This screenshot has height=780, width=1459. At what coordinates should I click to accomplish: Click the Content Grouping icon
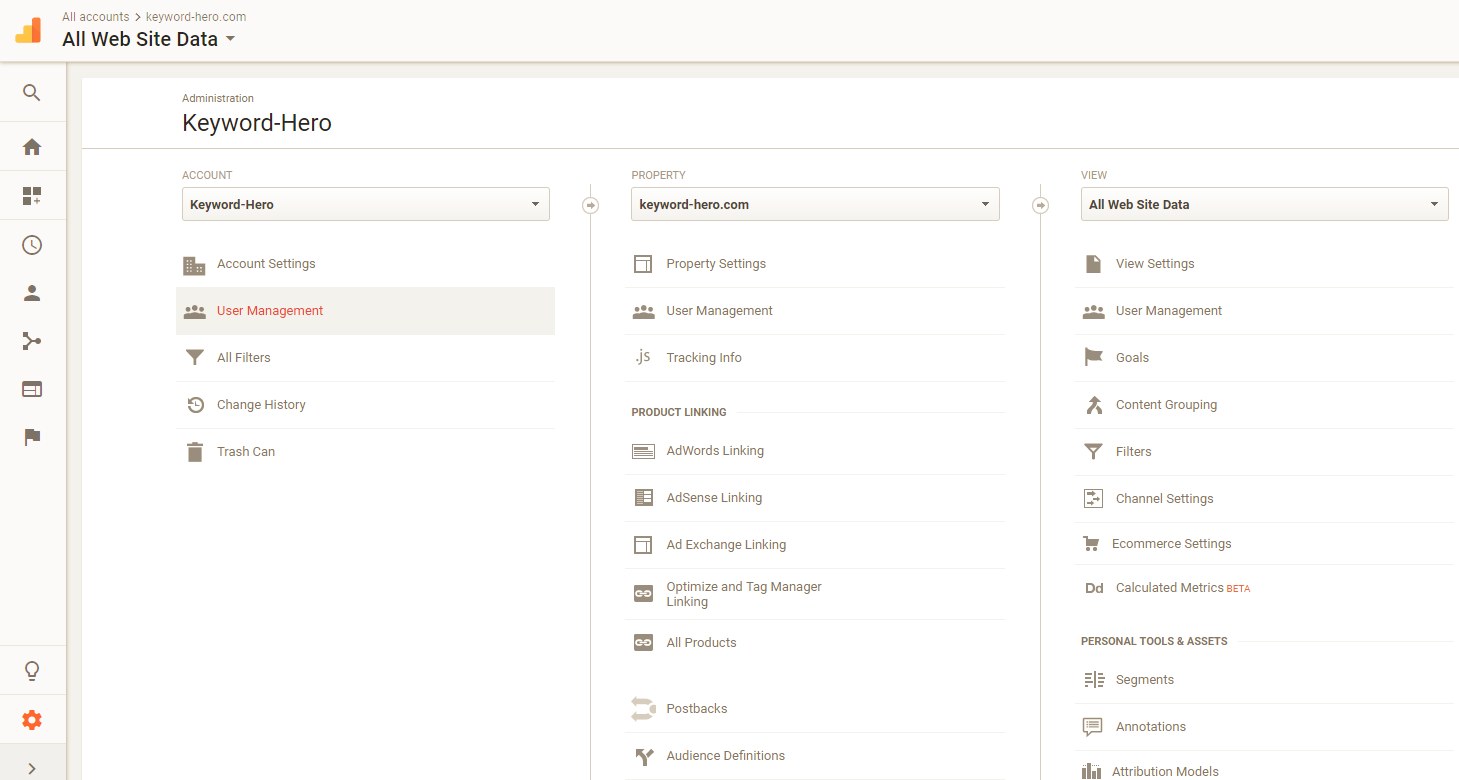pos(1093,405)
